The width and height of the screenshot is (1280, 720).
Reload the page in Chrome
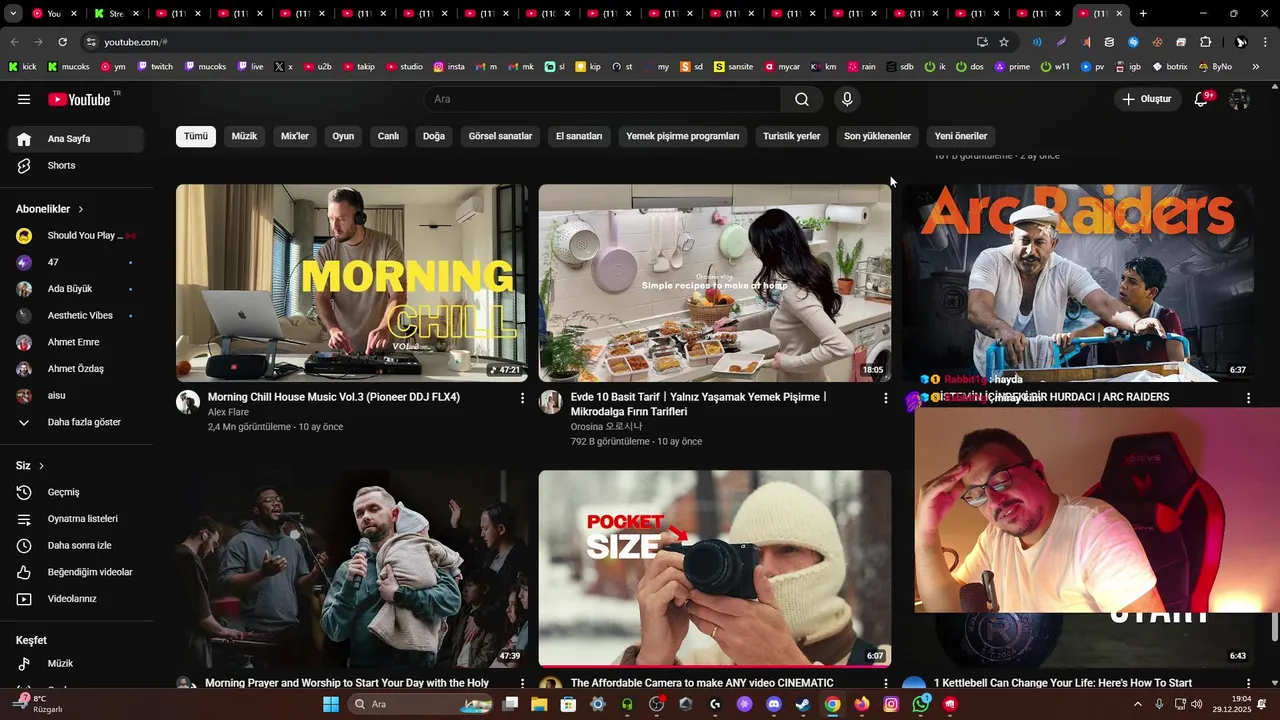click(x=62, y=42)
